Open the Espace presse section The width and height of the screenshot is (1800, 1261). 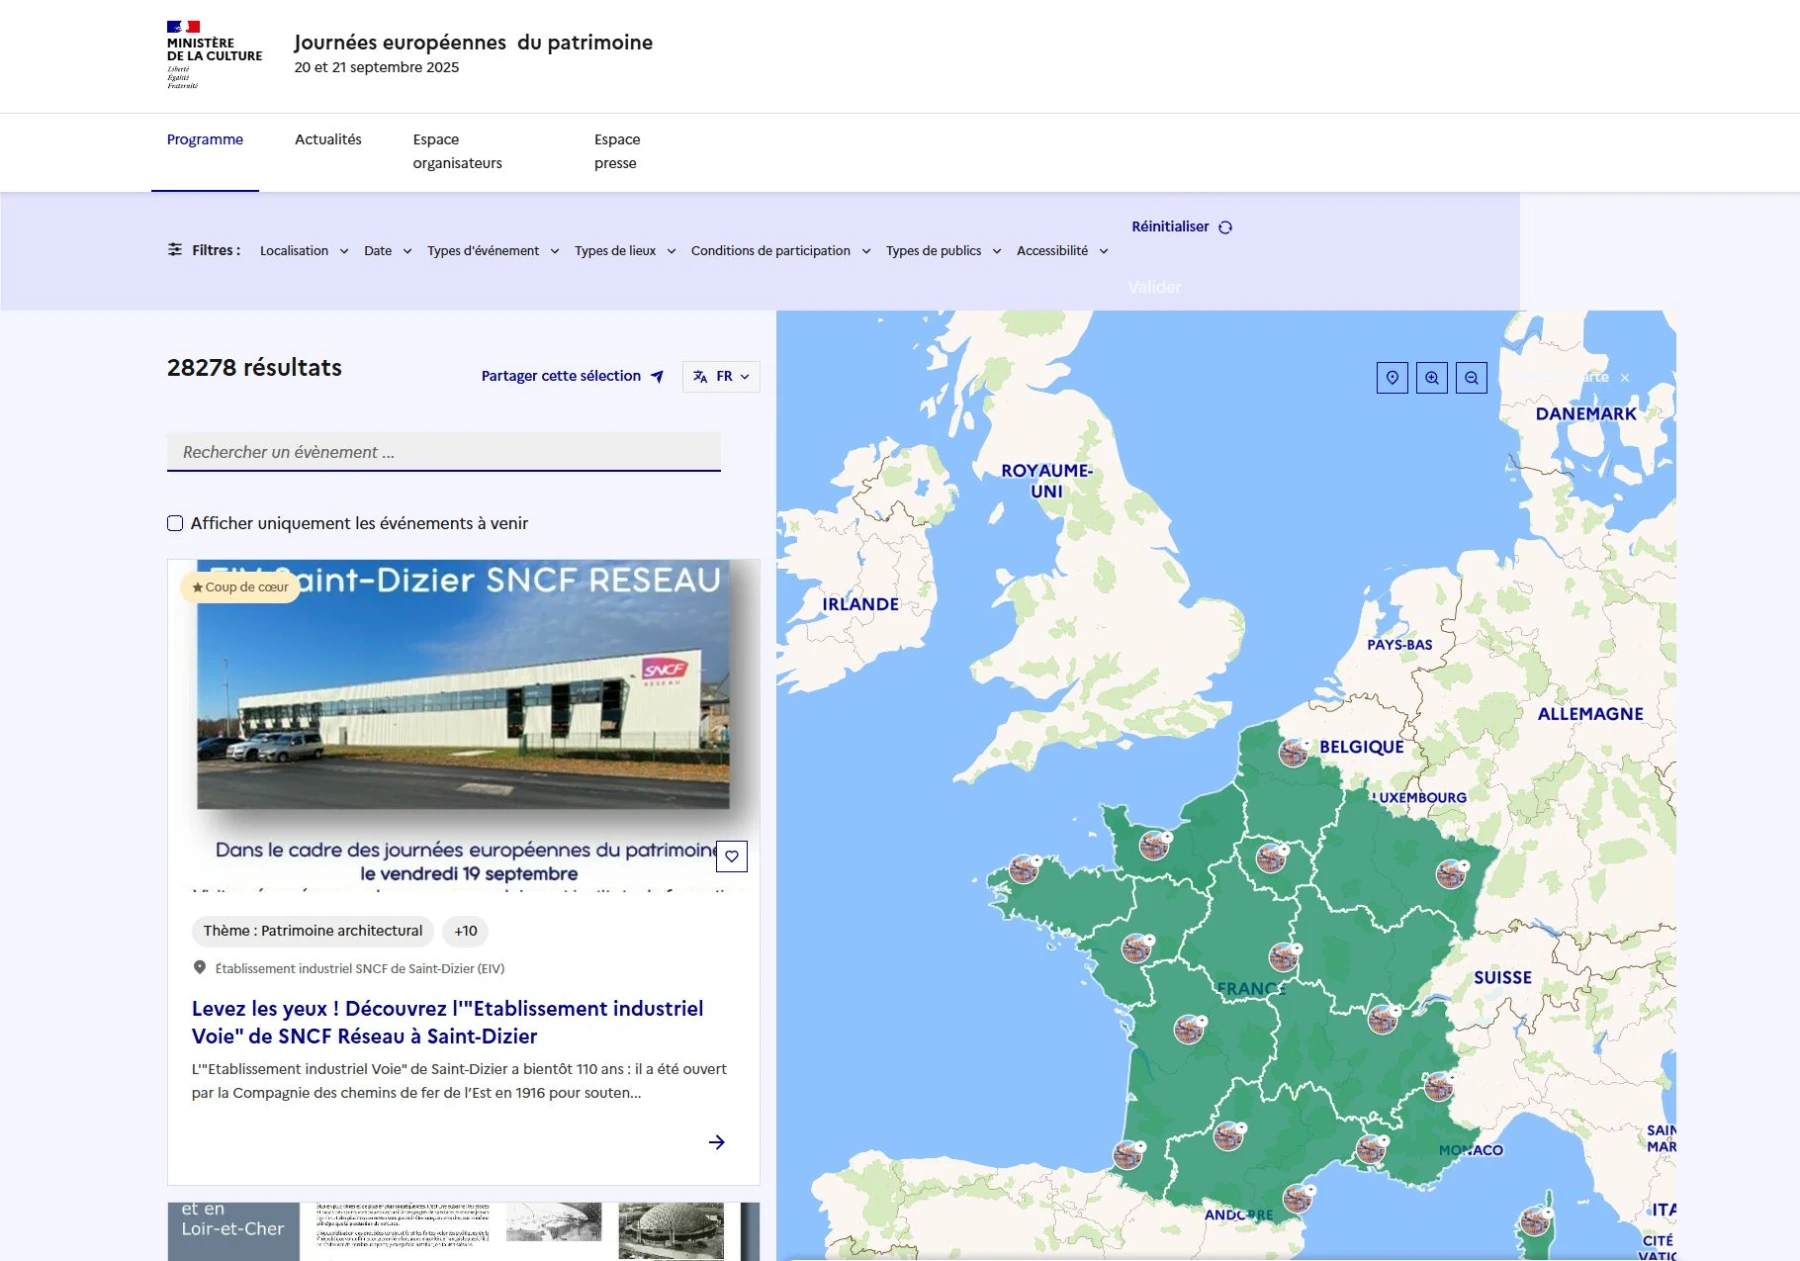[x=615, y=151]
